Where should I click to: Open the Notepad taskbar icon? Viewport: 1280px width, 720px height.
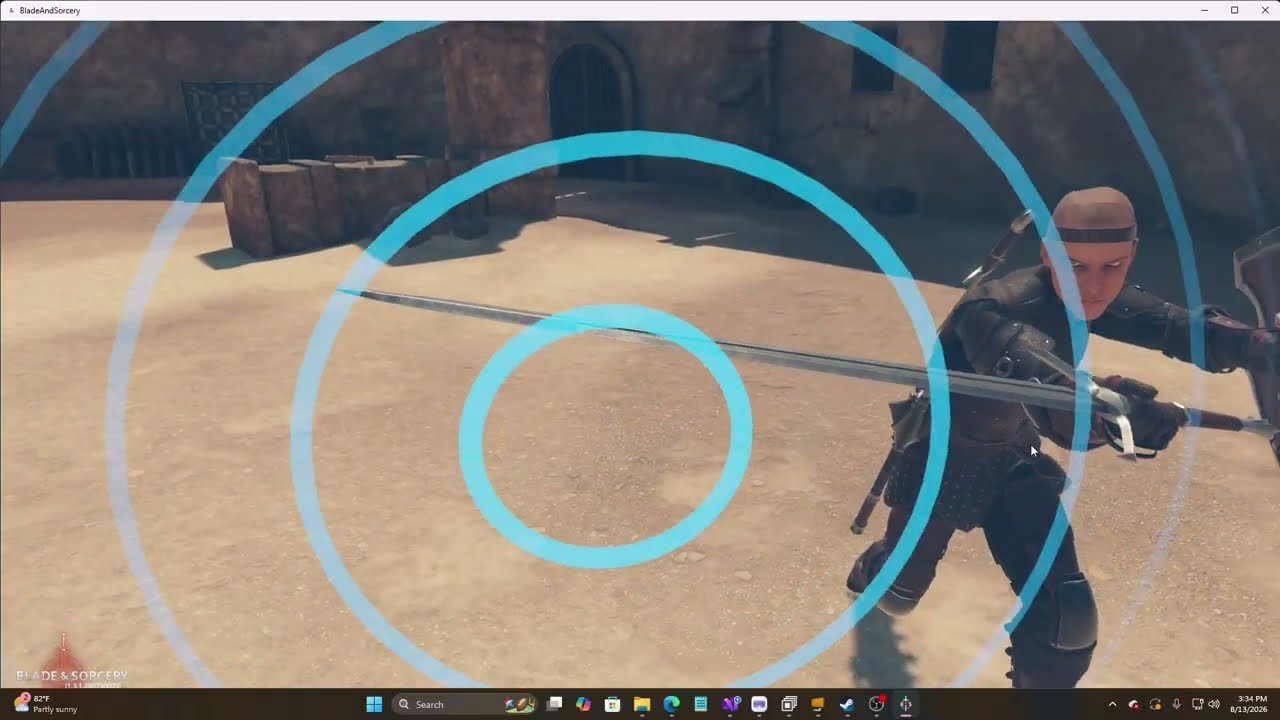(701, 704)
